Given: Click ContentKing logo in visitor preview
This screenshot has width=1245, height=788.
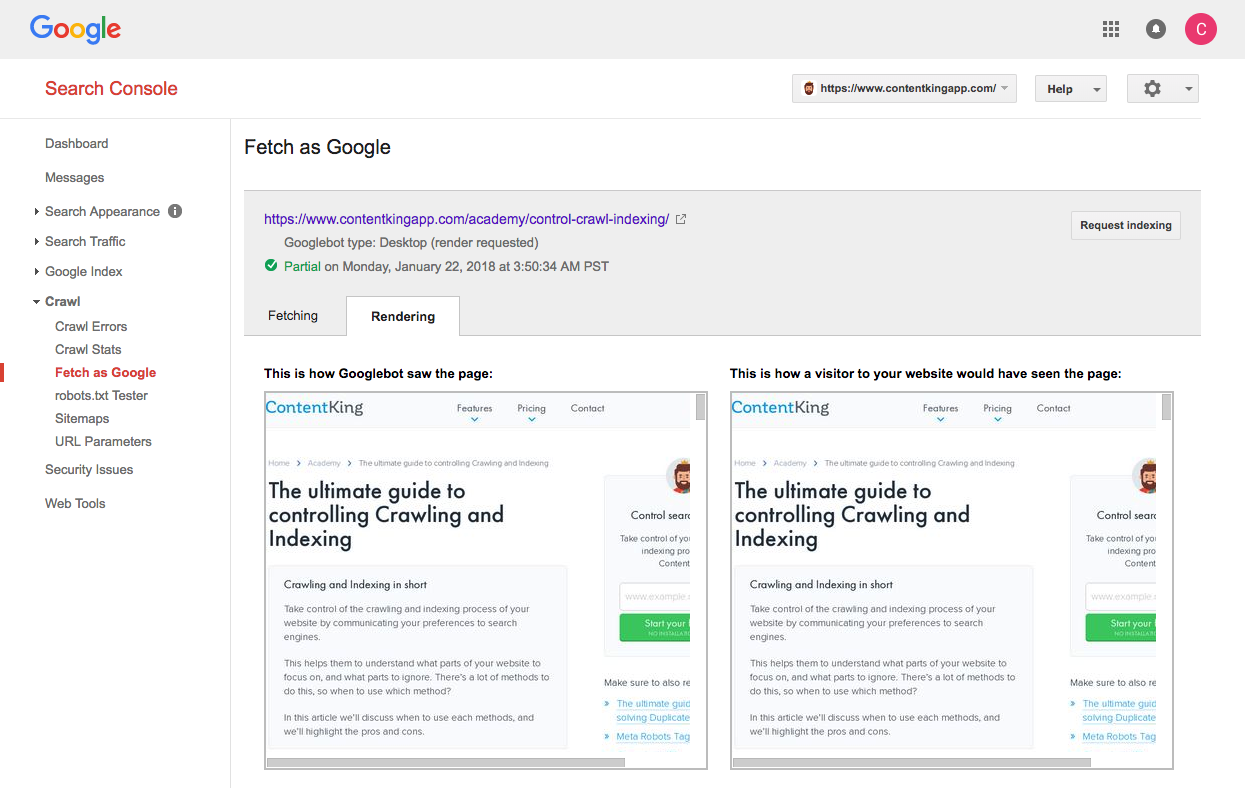Looking at the screenshot, I should point(780,407).
